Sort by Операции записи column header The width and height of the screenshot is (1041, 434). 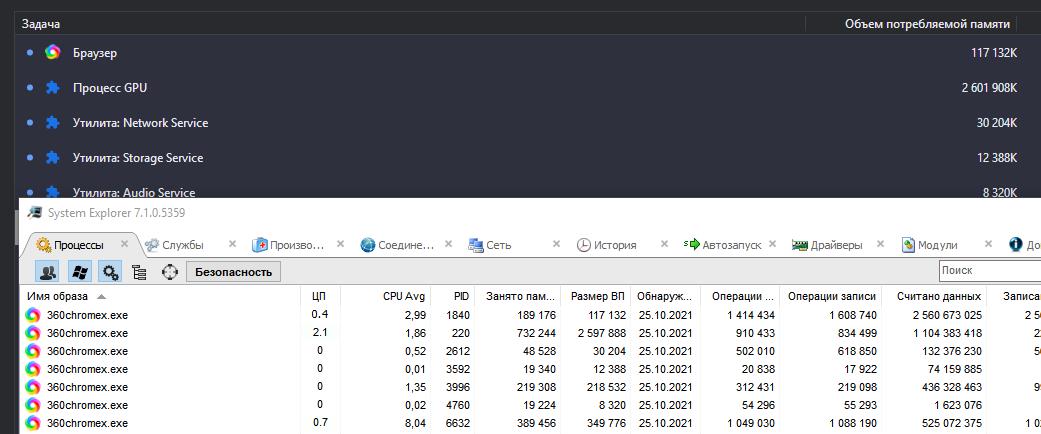click(x=831, y=296)
